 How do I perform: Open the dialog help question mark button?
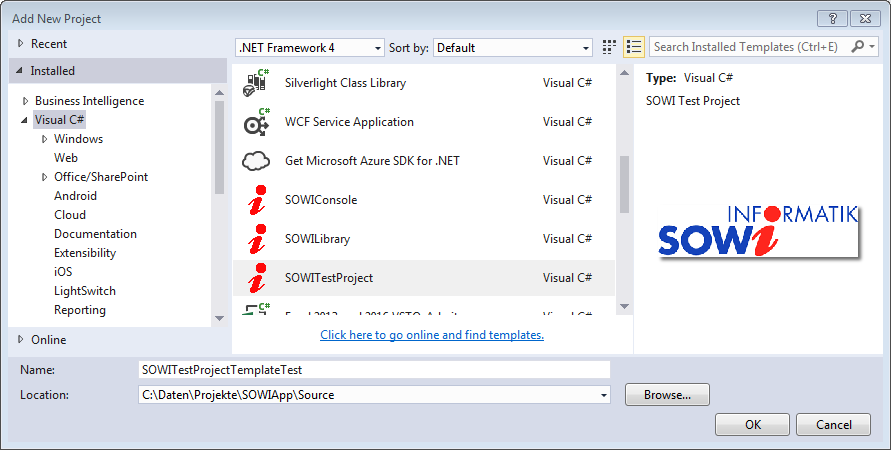(x=832, y=18)
